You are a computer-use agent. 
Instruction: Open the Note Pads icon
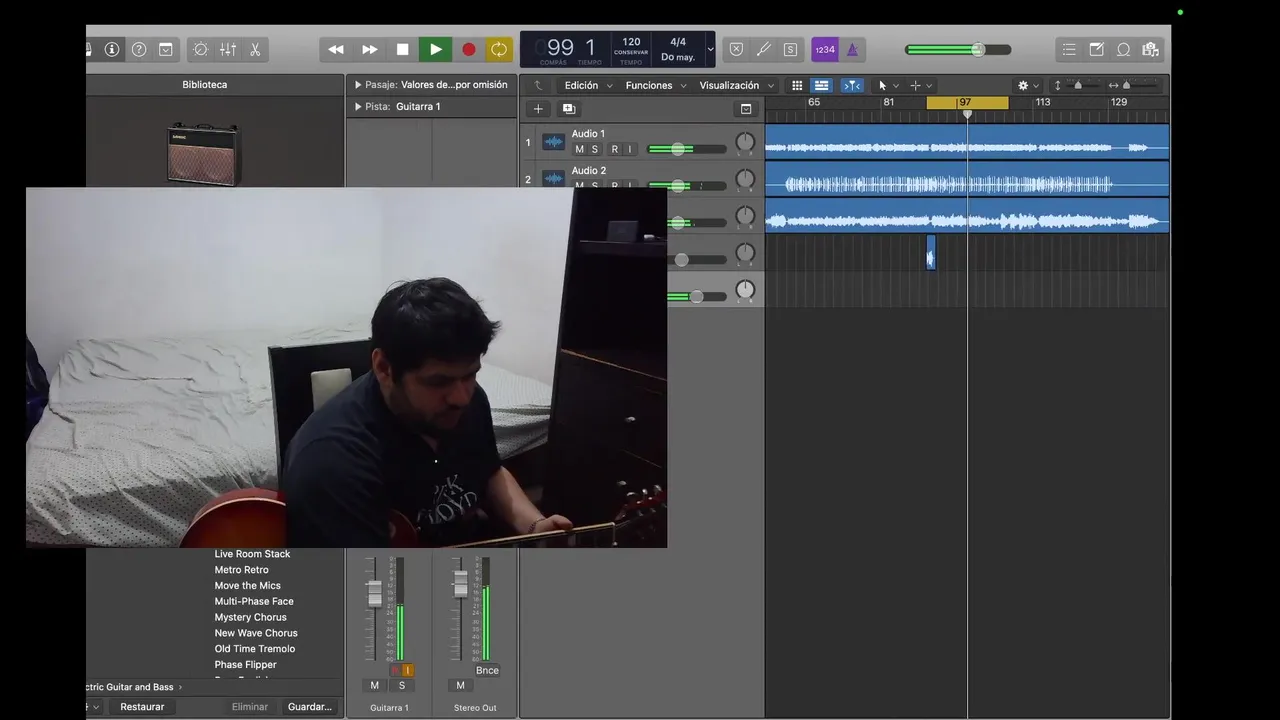click(1096, 49)
